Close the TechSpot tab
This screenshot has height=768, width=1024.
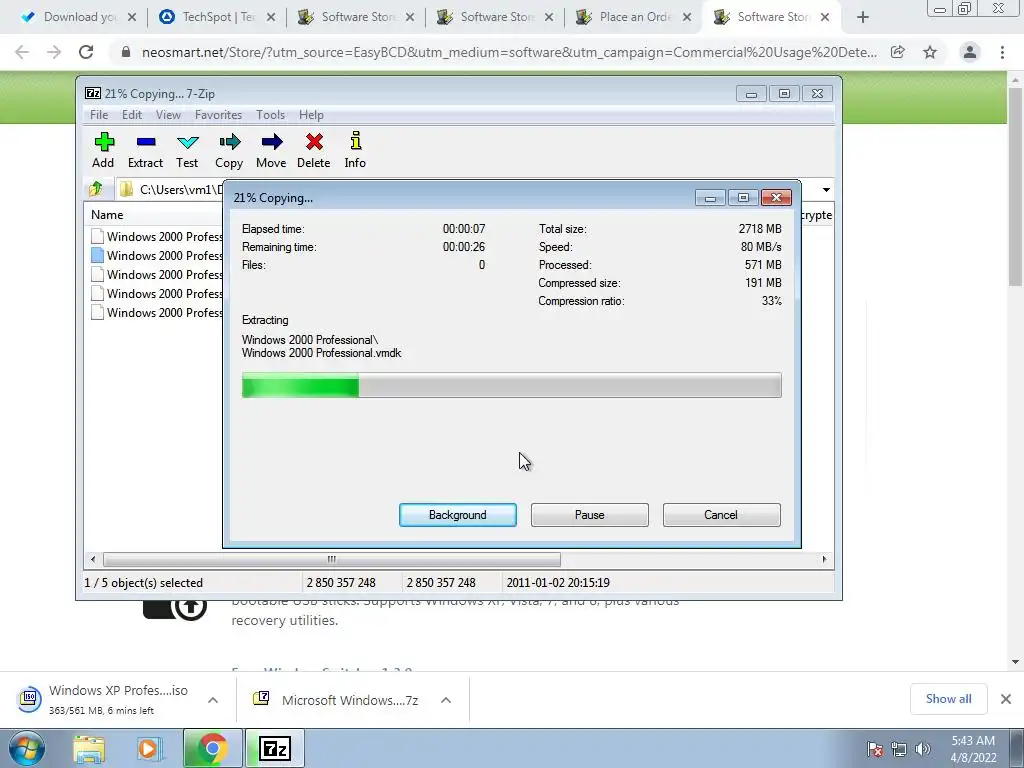[x=271, y=18]
